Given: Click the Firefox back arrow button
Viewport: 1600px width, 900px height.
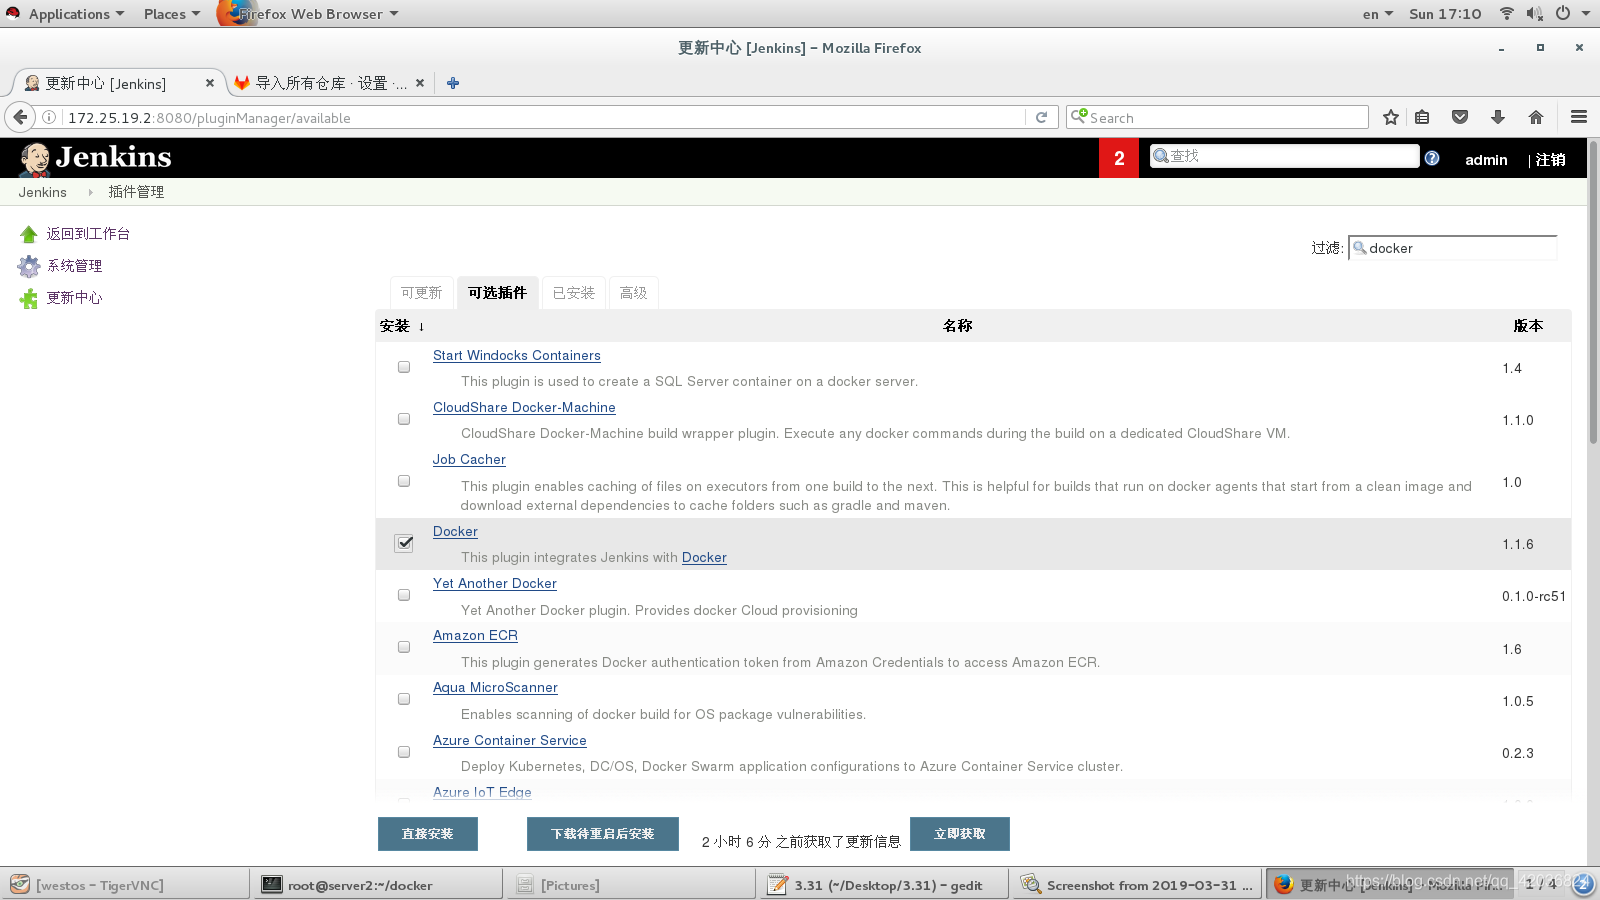Looking at the screenshot, I should (20, 117).
